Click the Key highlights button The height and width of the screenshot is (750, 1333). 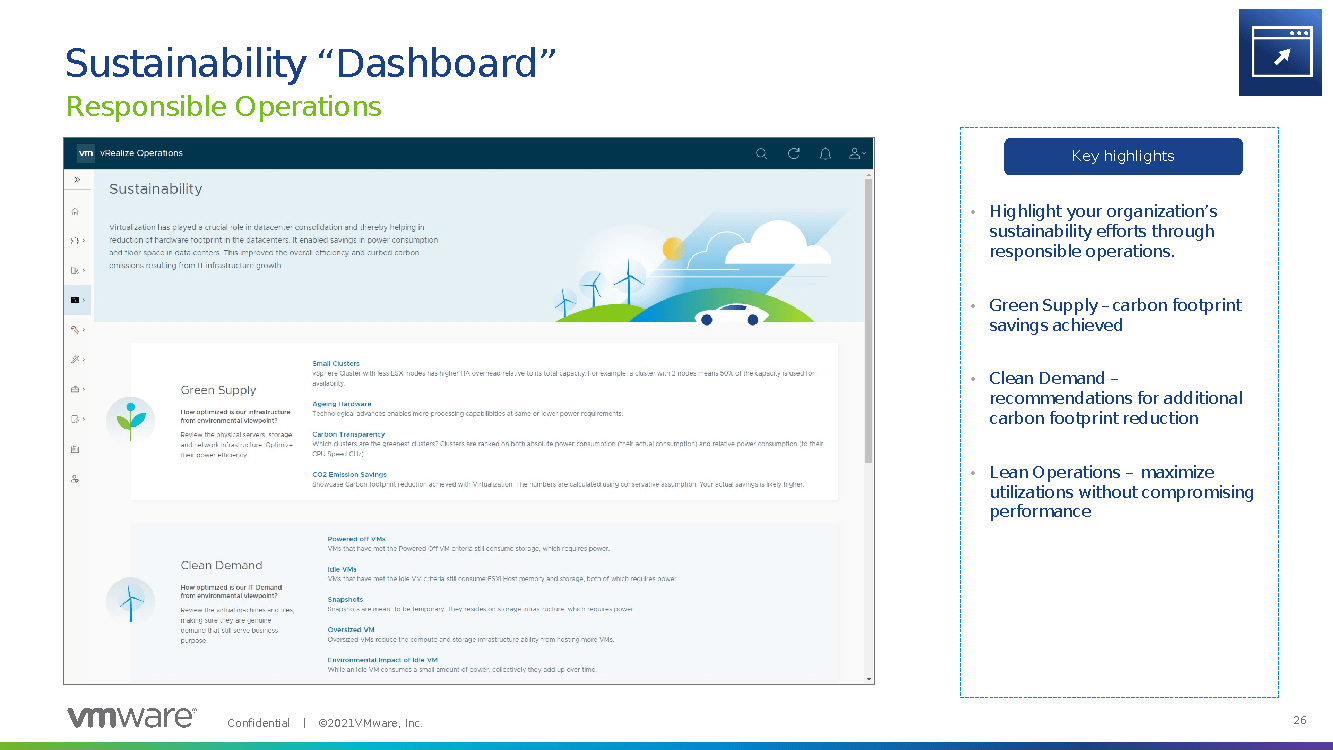[x=1122, y=156]
